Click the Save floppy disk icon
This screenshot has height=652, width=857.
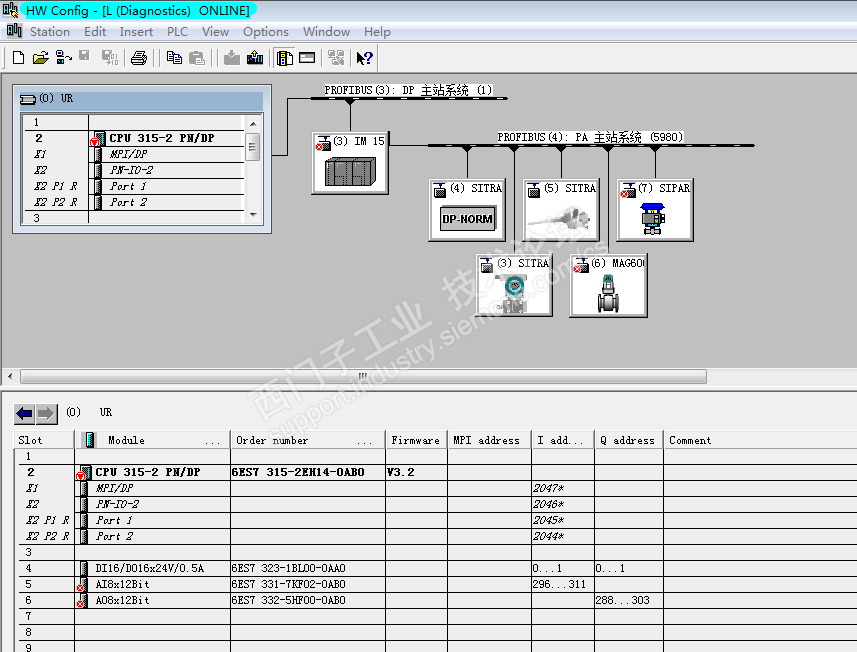click(x=84, y=56)
